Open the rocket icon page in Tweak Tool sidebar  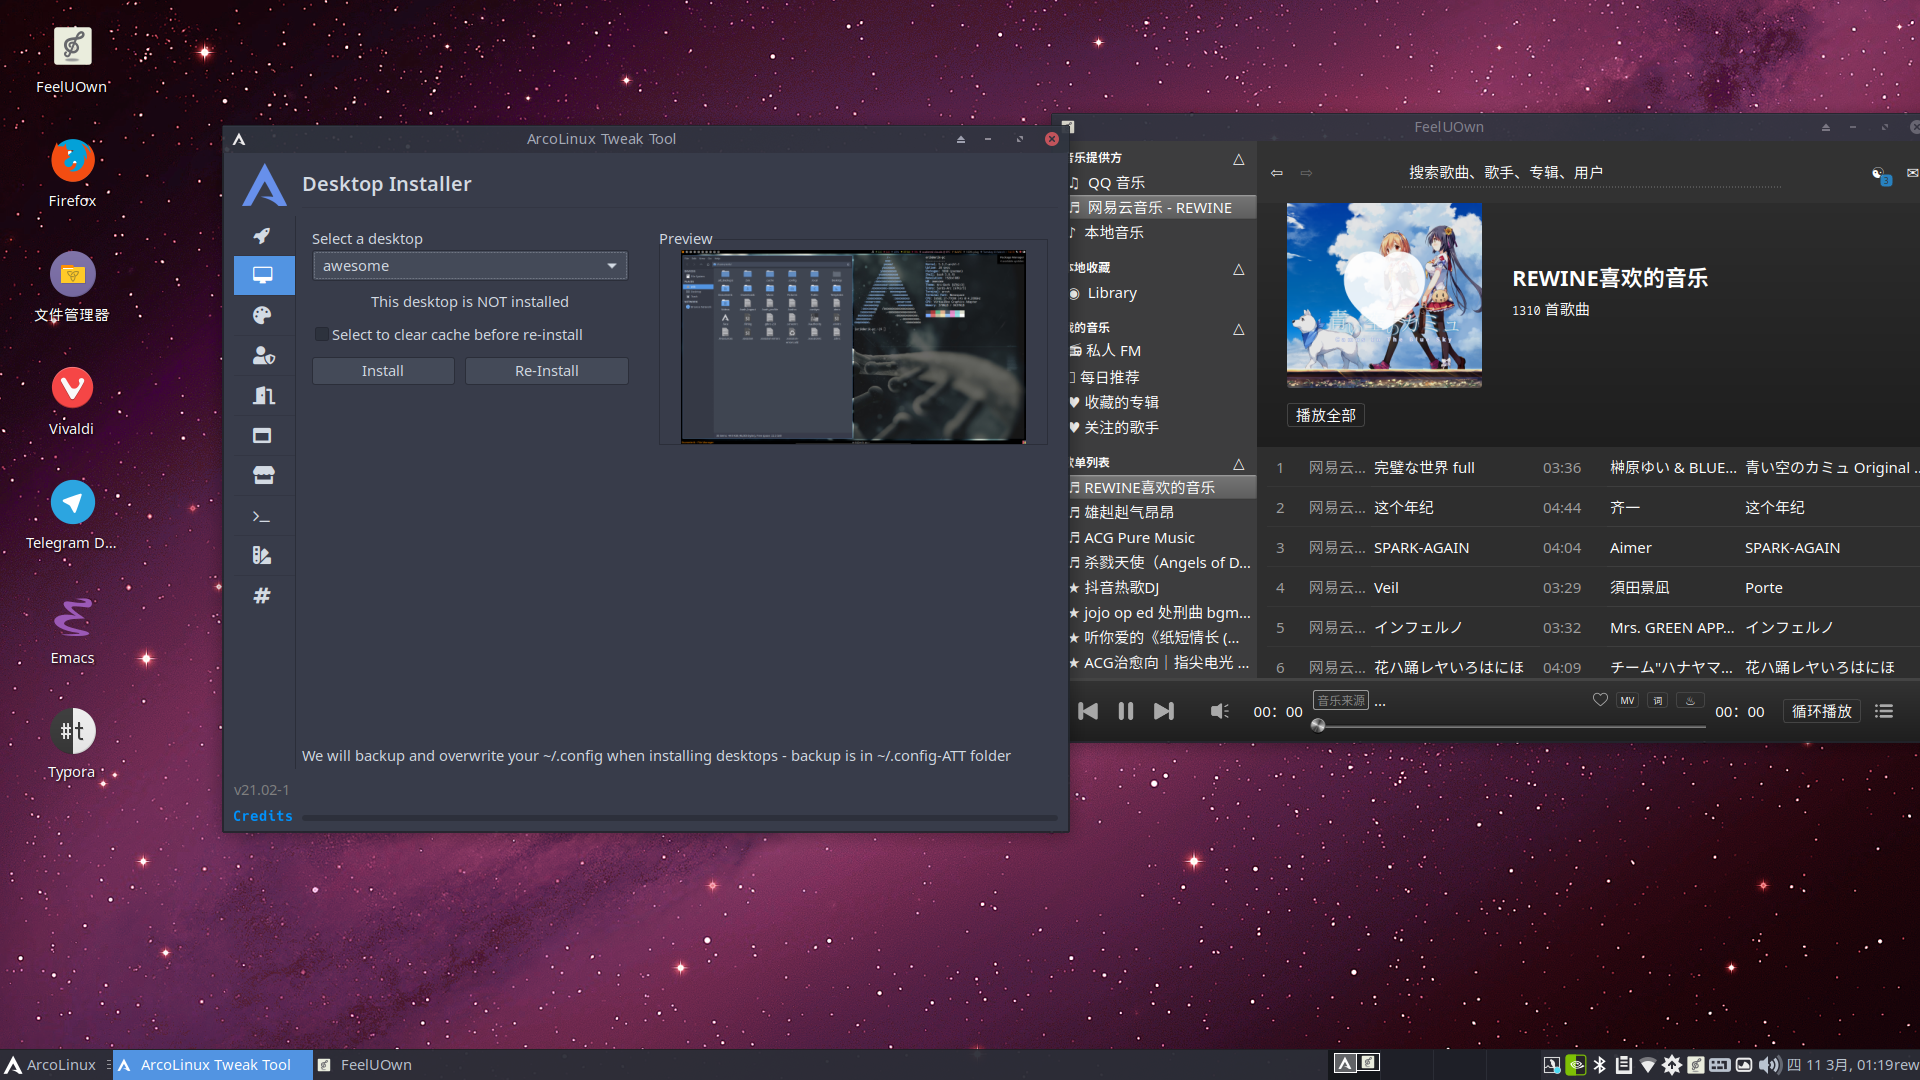[x=262, y=236]
